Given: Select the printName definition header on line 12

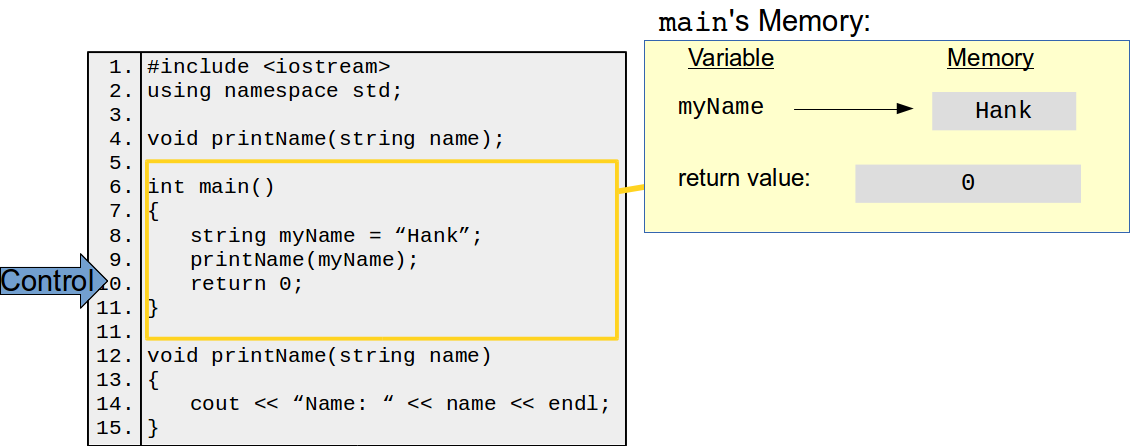Looking at the screenshot, I should coord(320,356).
